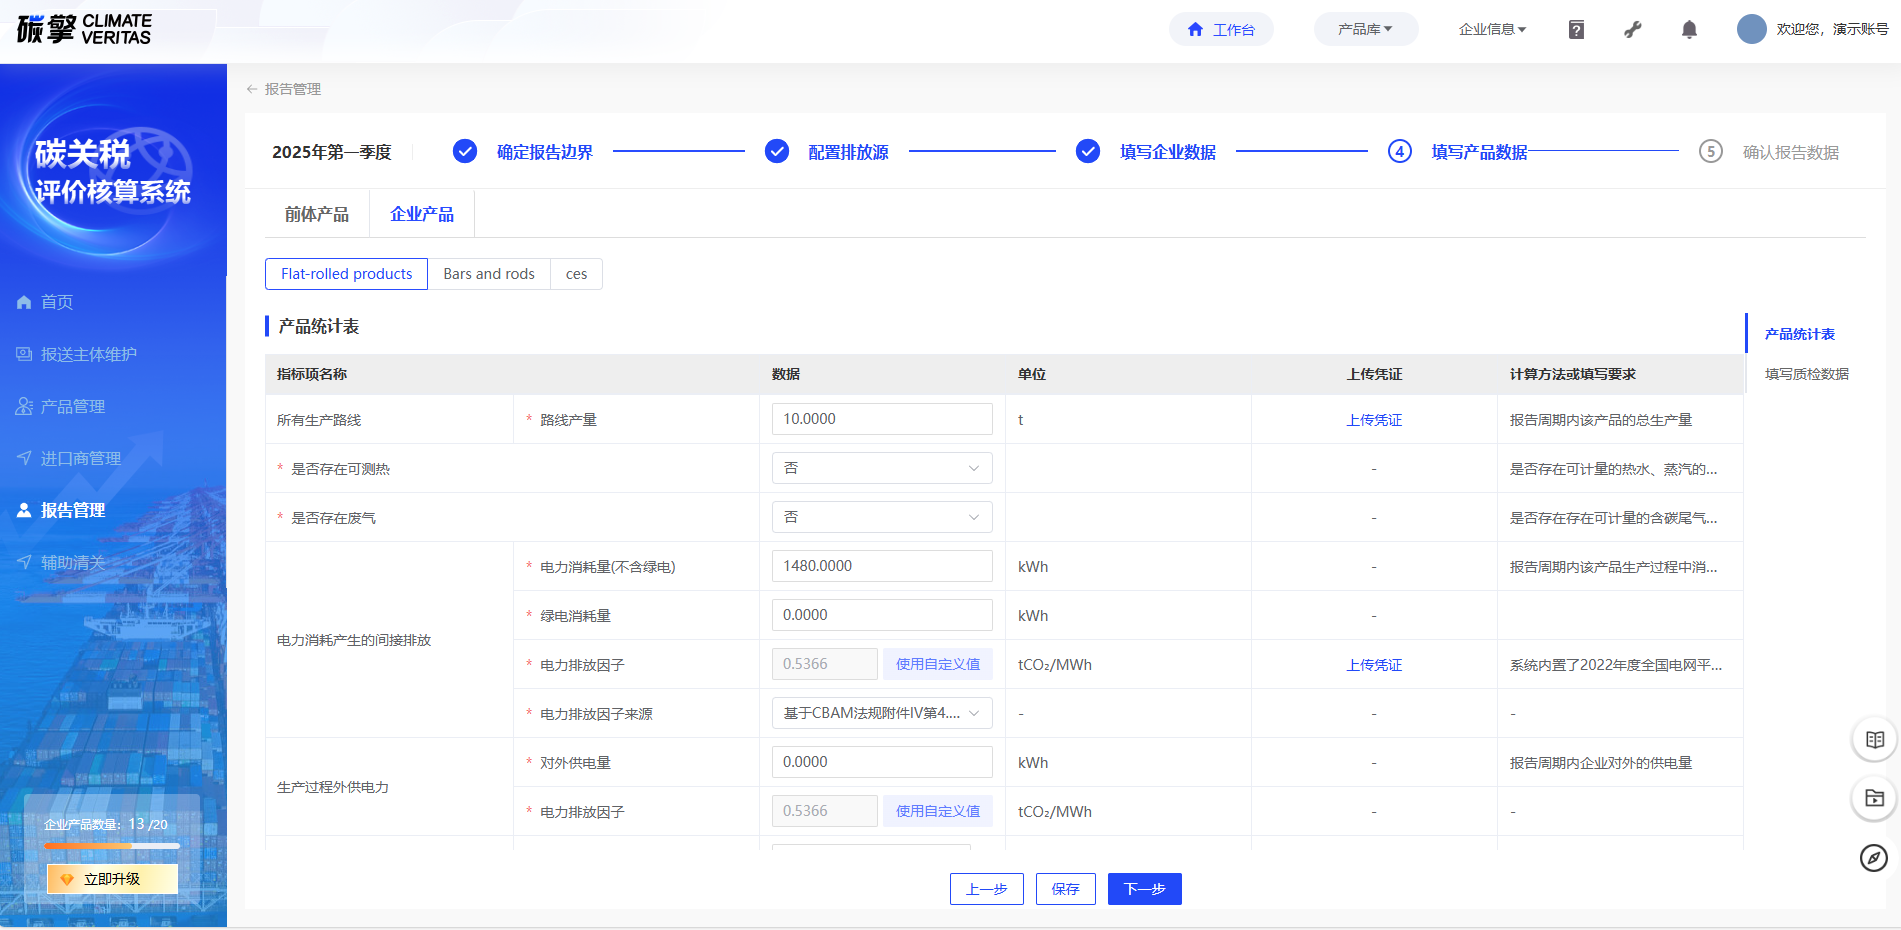Open the wrench settings icon
1901x930 pixels.
pyautogui.click(x=1633, y=30)
